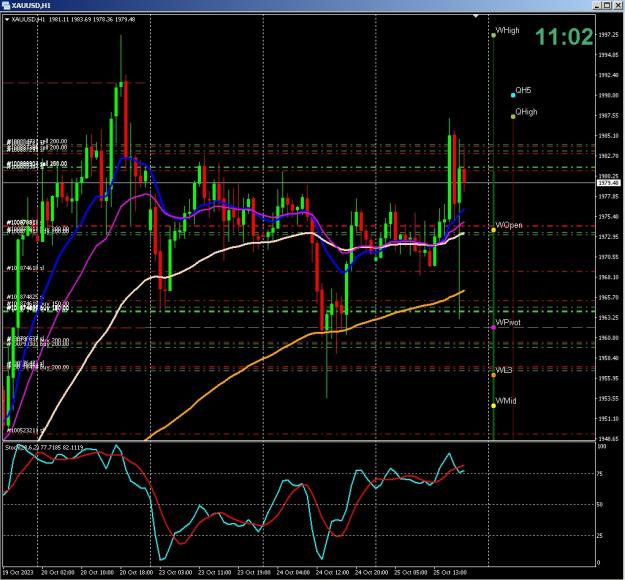Select the #100874825 order line label

pyautogui.click(x=25, y=297)
